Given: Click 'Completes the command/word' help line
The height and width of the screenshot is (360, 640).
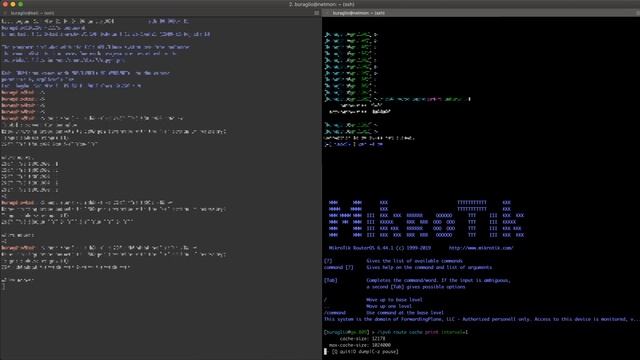Looking at the screenshot, I should tap(438, 280).
